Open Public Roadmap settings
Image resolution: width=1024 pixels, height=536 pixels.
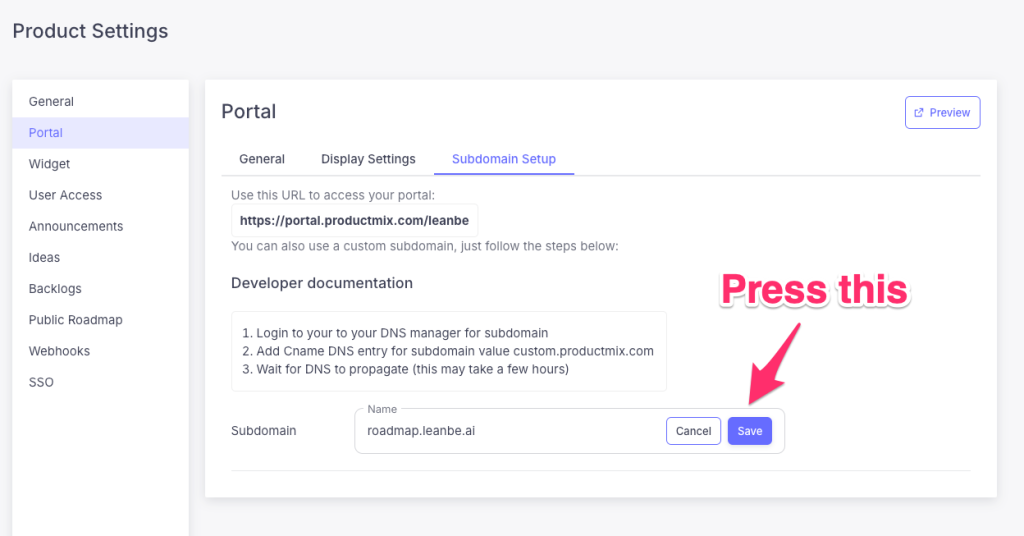(x=75, y=320)
